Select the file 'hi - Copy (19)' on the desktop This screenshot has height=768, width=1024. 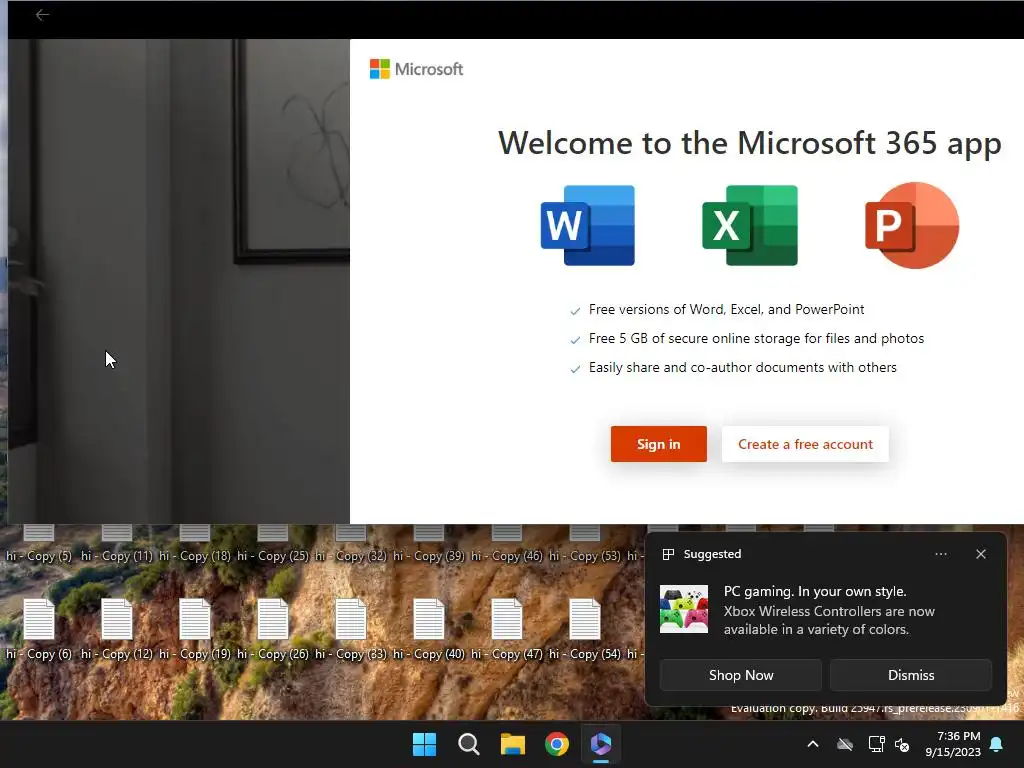195,629
